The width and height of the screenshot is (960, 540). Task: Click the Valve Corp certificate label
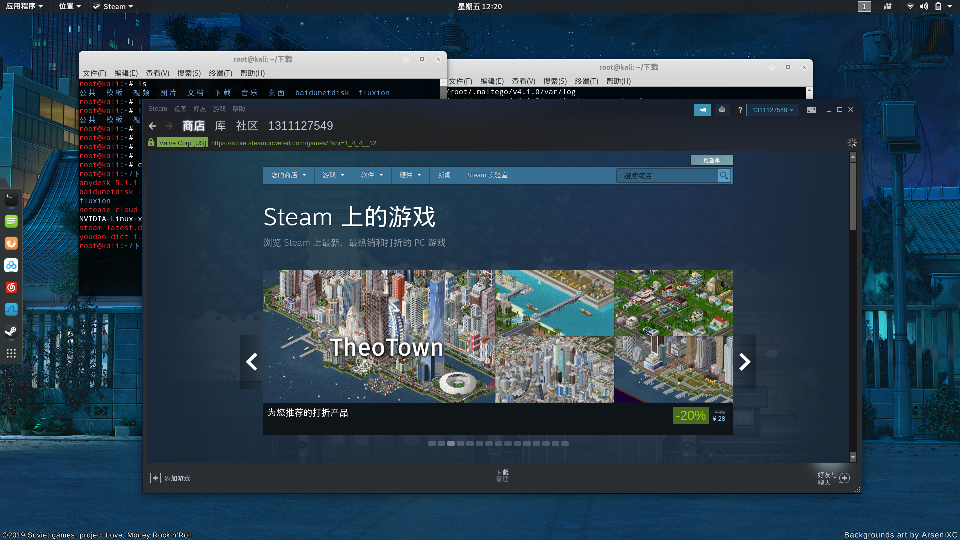pyautogui.click(x=182, y=143)
